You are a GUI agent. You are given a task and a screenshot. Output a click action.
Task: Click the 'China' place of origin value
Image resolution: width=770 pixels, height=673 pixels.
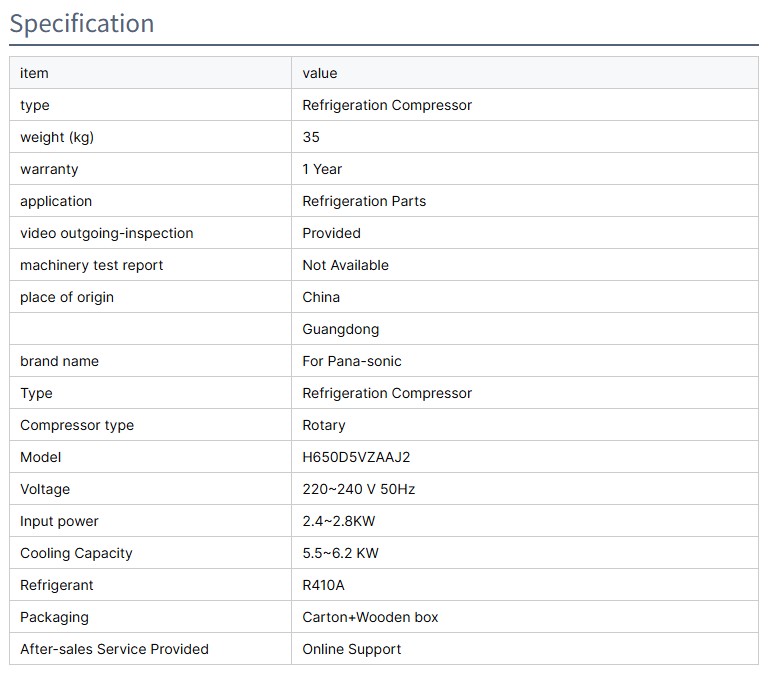click(321, 297)
